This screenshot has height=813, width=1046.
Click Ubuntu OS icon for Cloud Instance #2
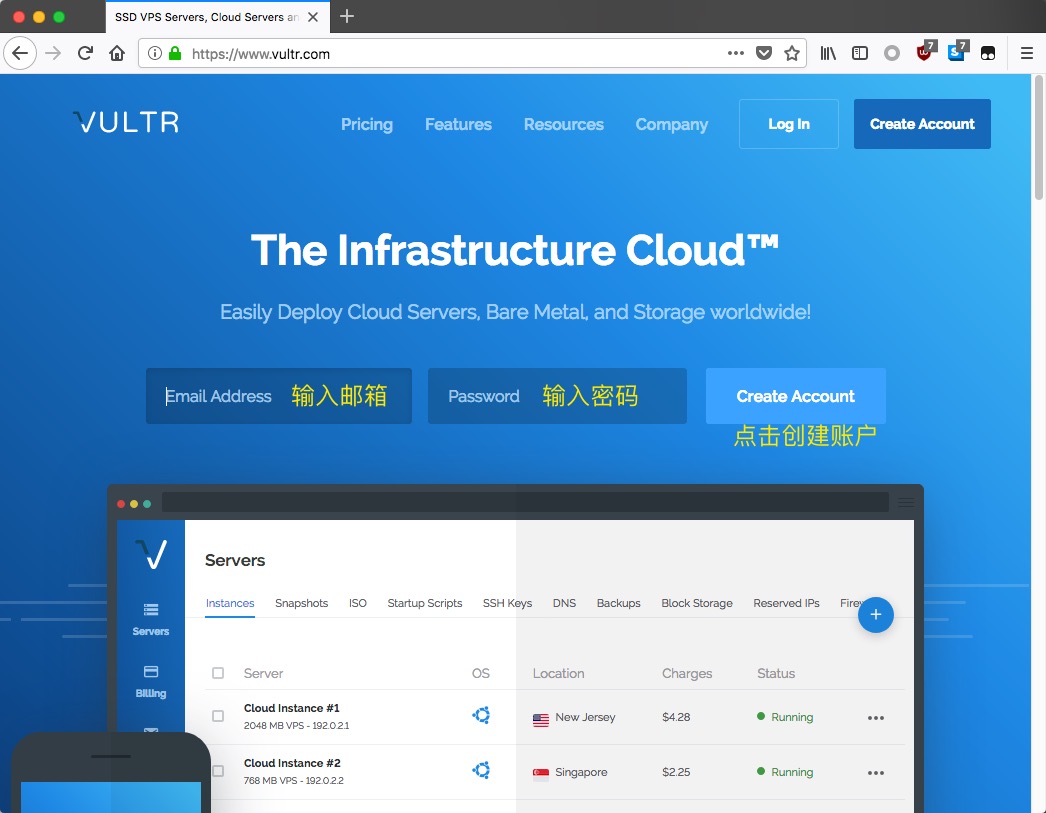(x=481, y=770)
